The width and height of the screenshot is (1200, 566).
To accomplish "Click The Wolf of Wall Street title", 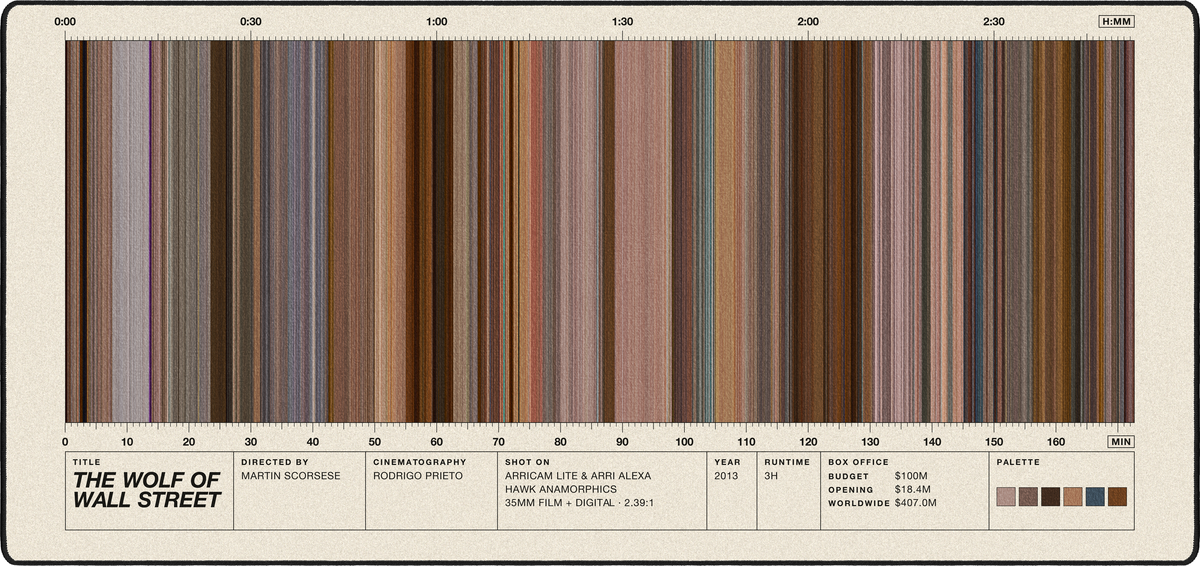I will 146,490.
